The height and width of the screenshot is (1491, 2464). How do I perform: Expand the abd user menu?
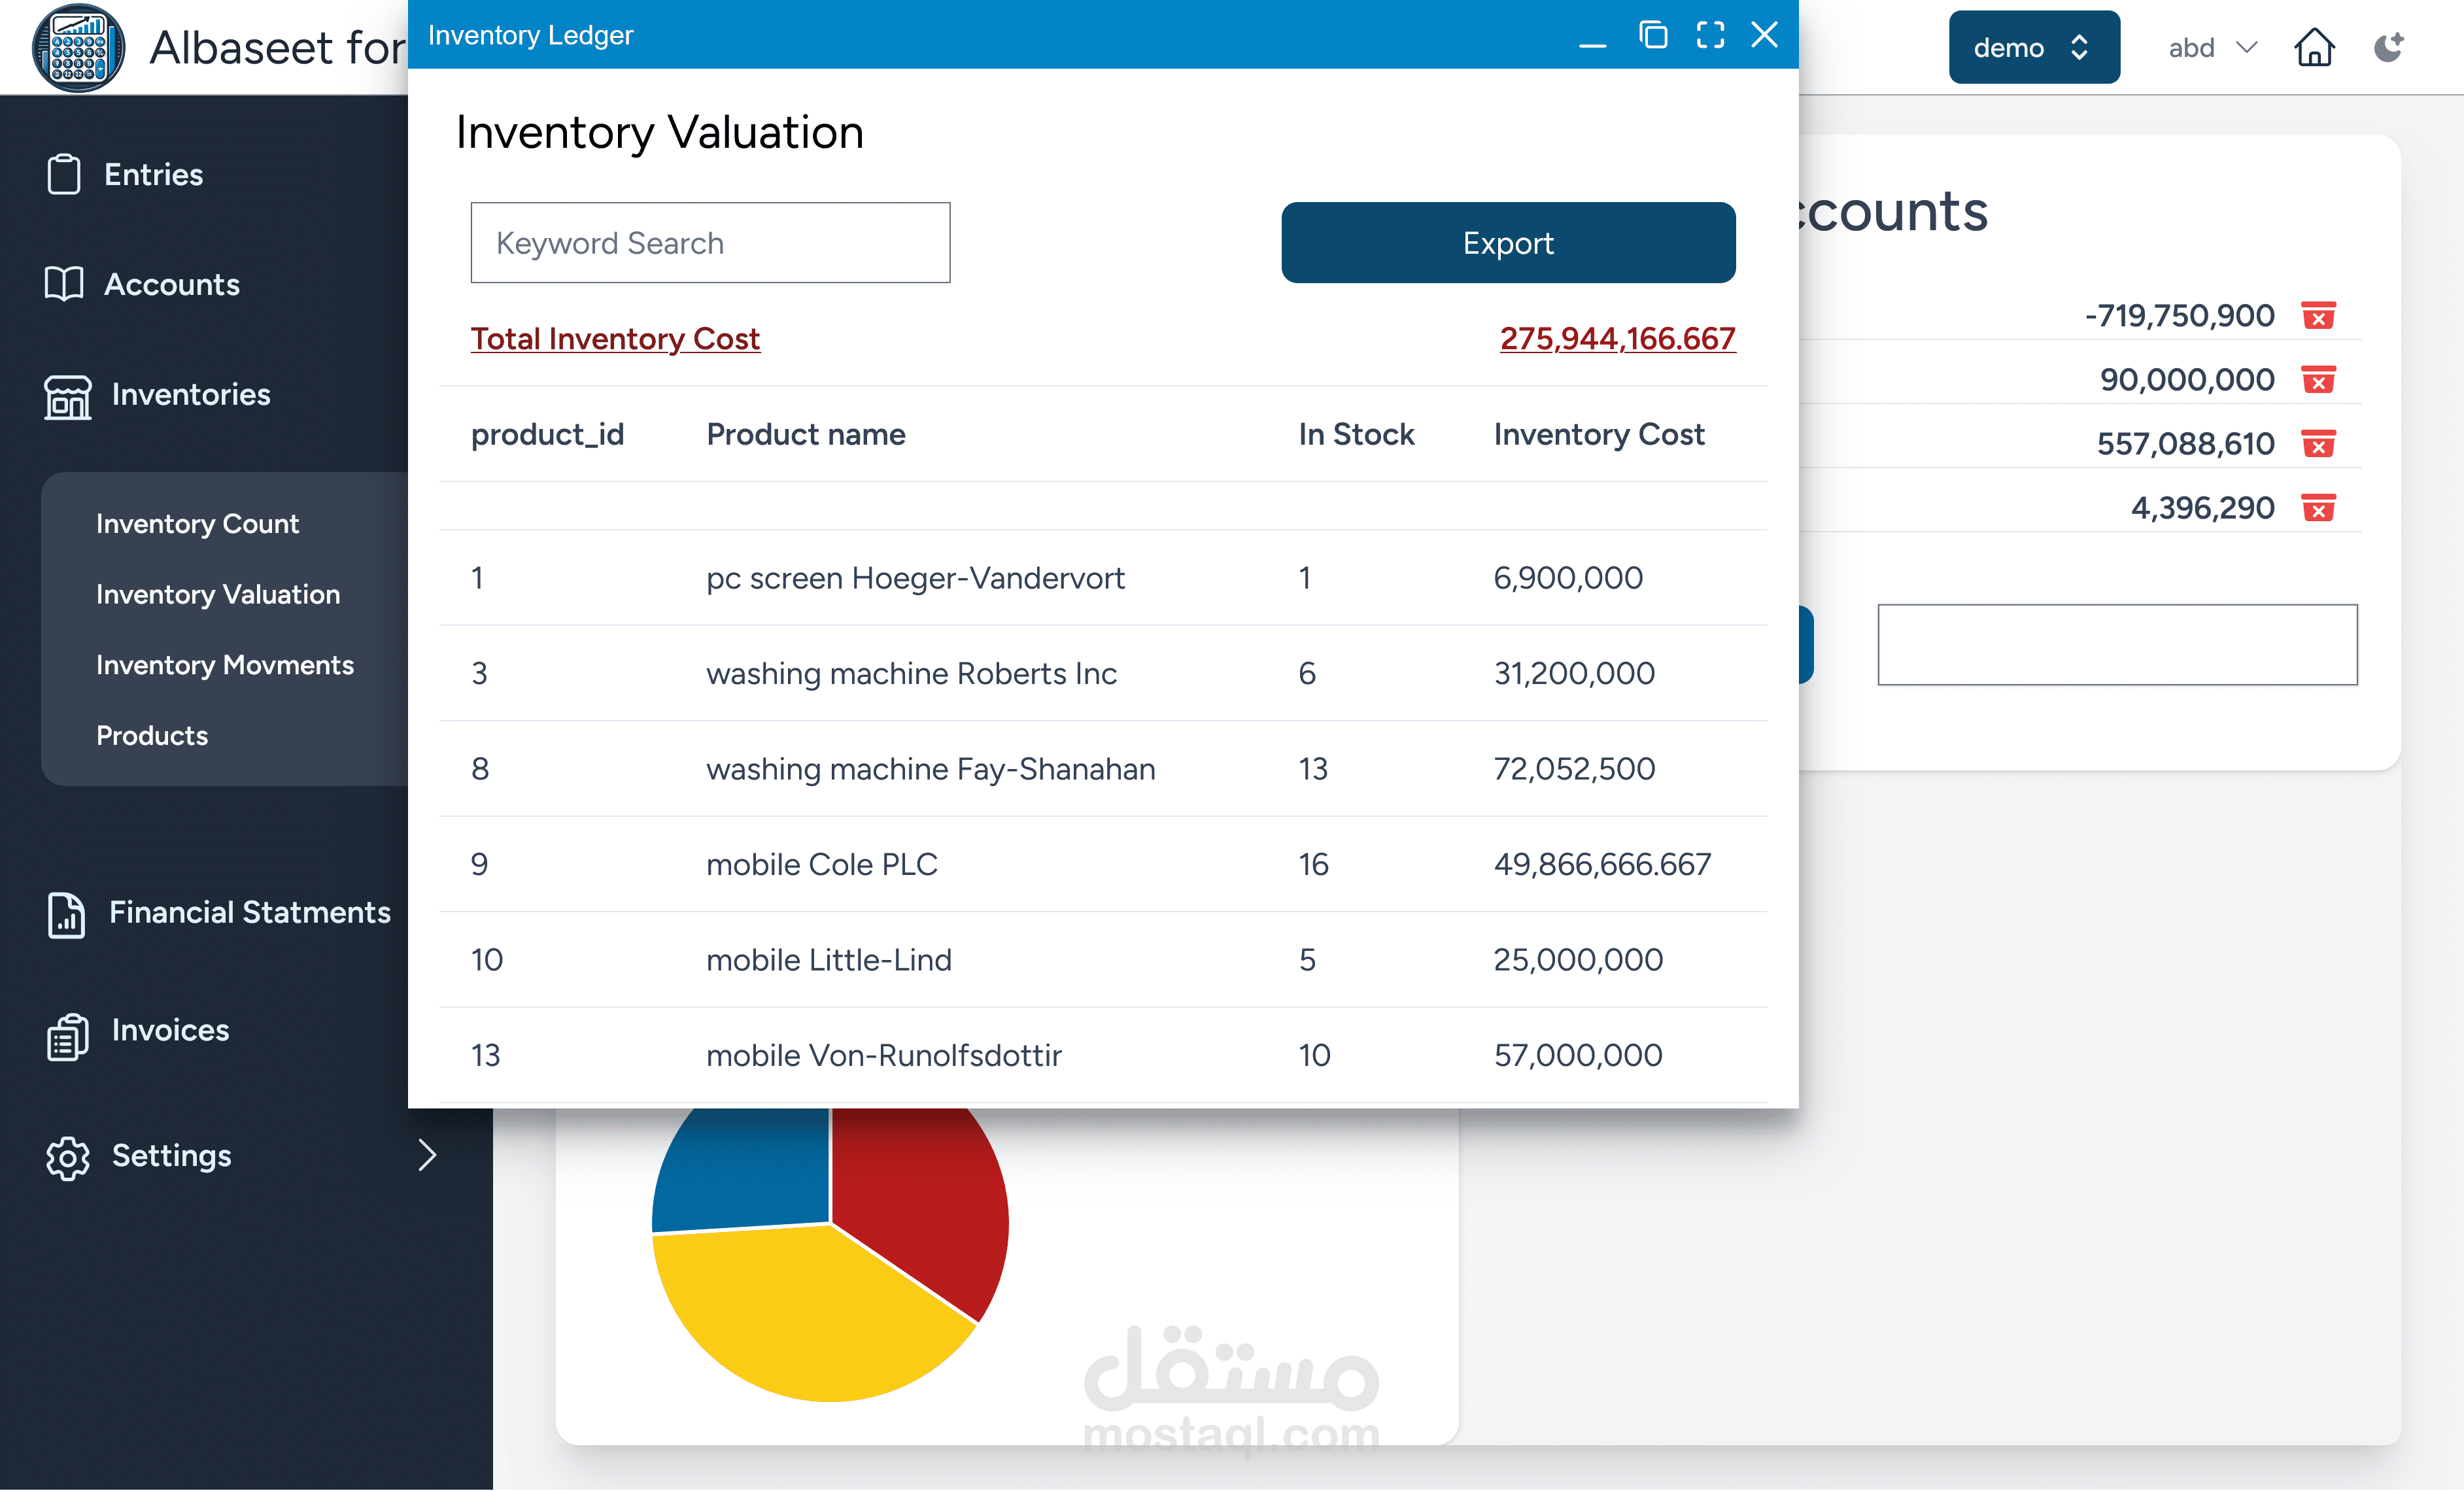coord(2211,47)
